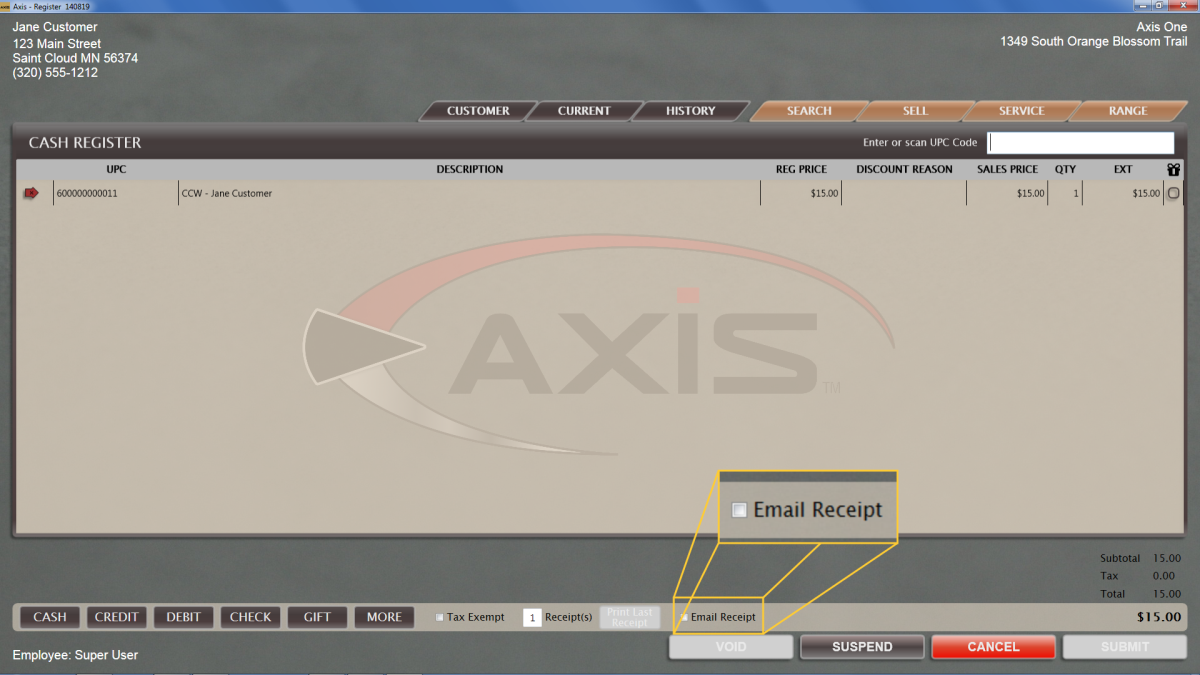Check the Email Receipt box beside Print Last Receipt
Image resolution: width=1200 pixels, height=675 pixels.
click(x=684, y=617)
